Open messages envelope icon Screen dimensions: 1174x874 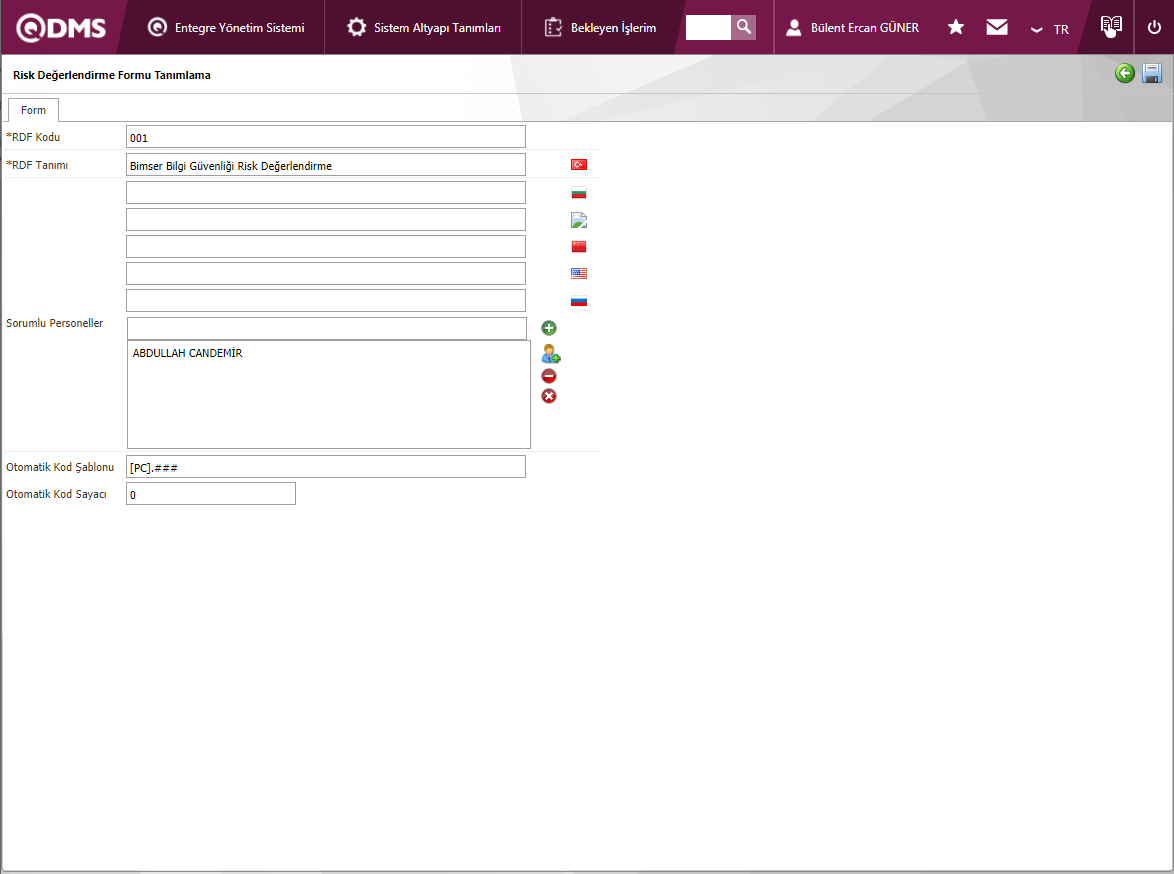pos(997,27)
